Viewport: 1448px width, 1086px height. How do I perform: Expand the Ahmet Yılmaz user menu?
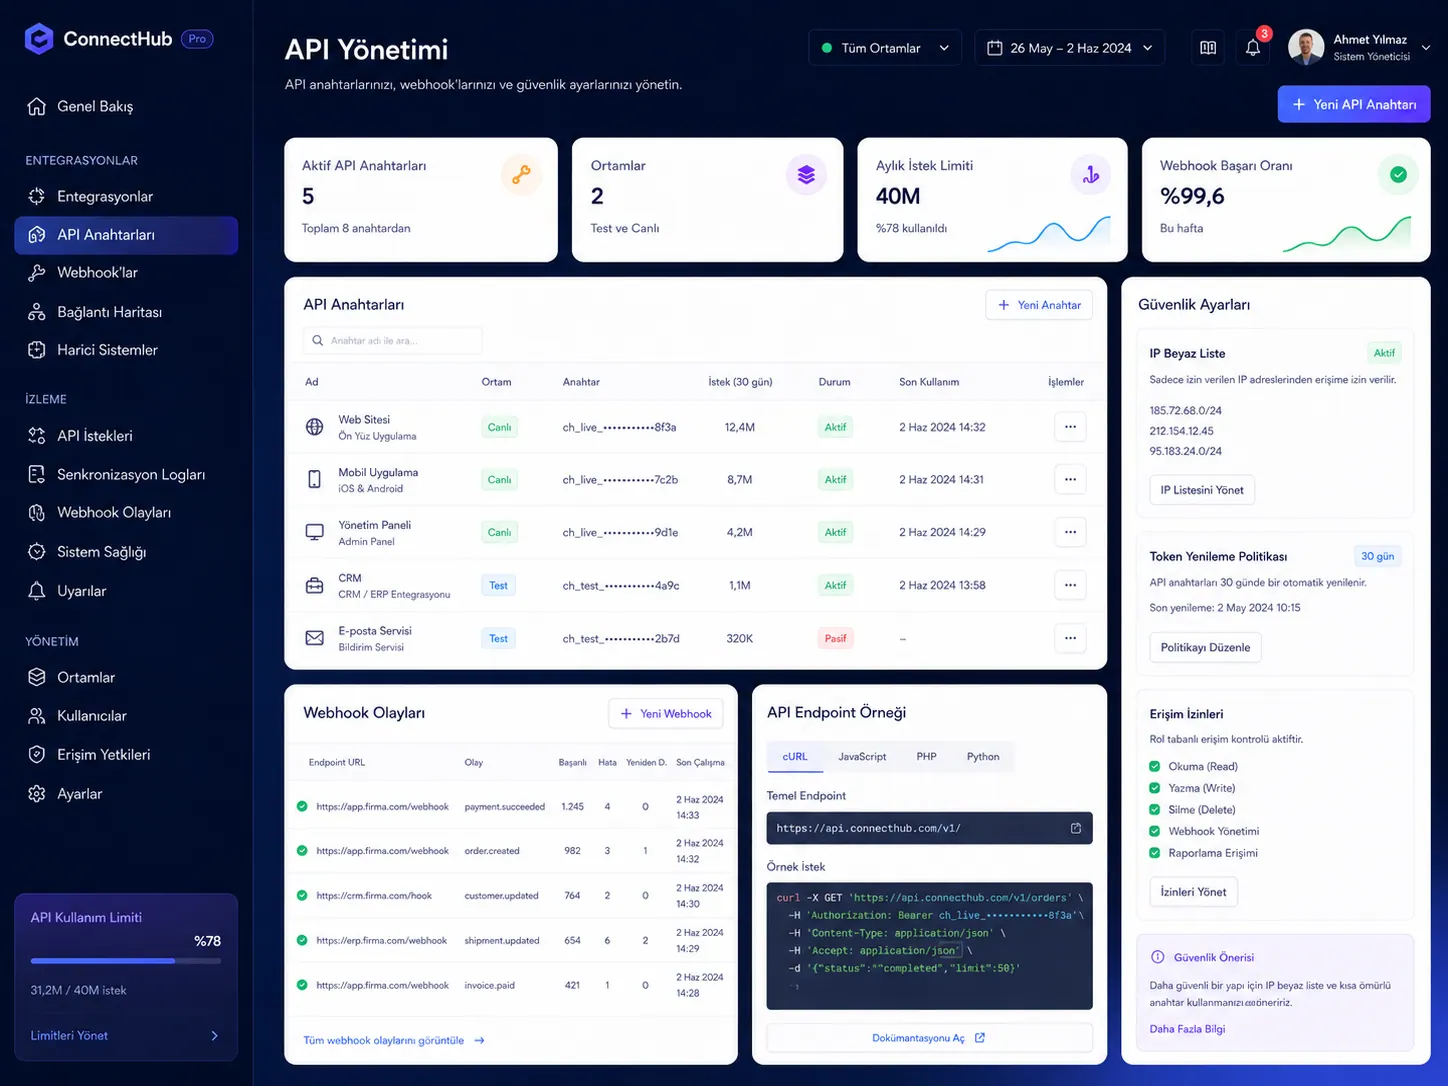(x=1360, y=47)
